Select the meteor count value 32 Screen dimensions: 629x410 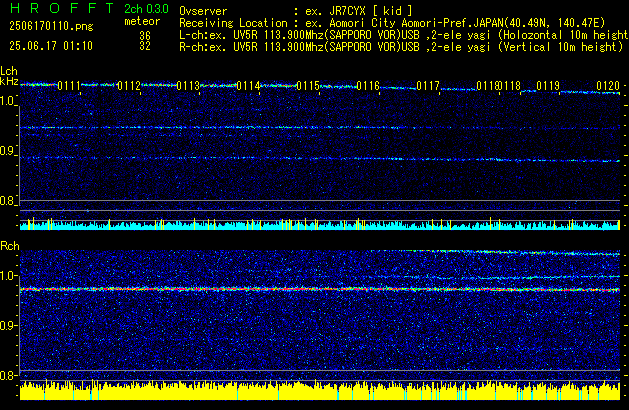pos(145,46)
